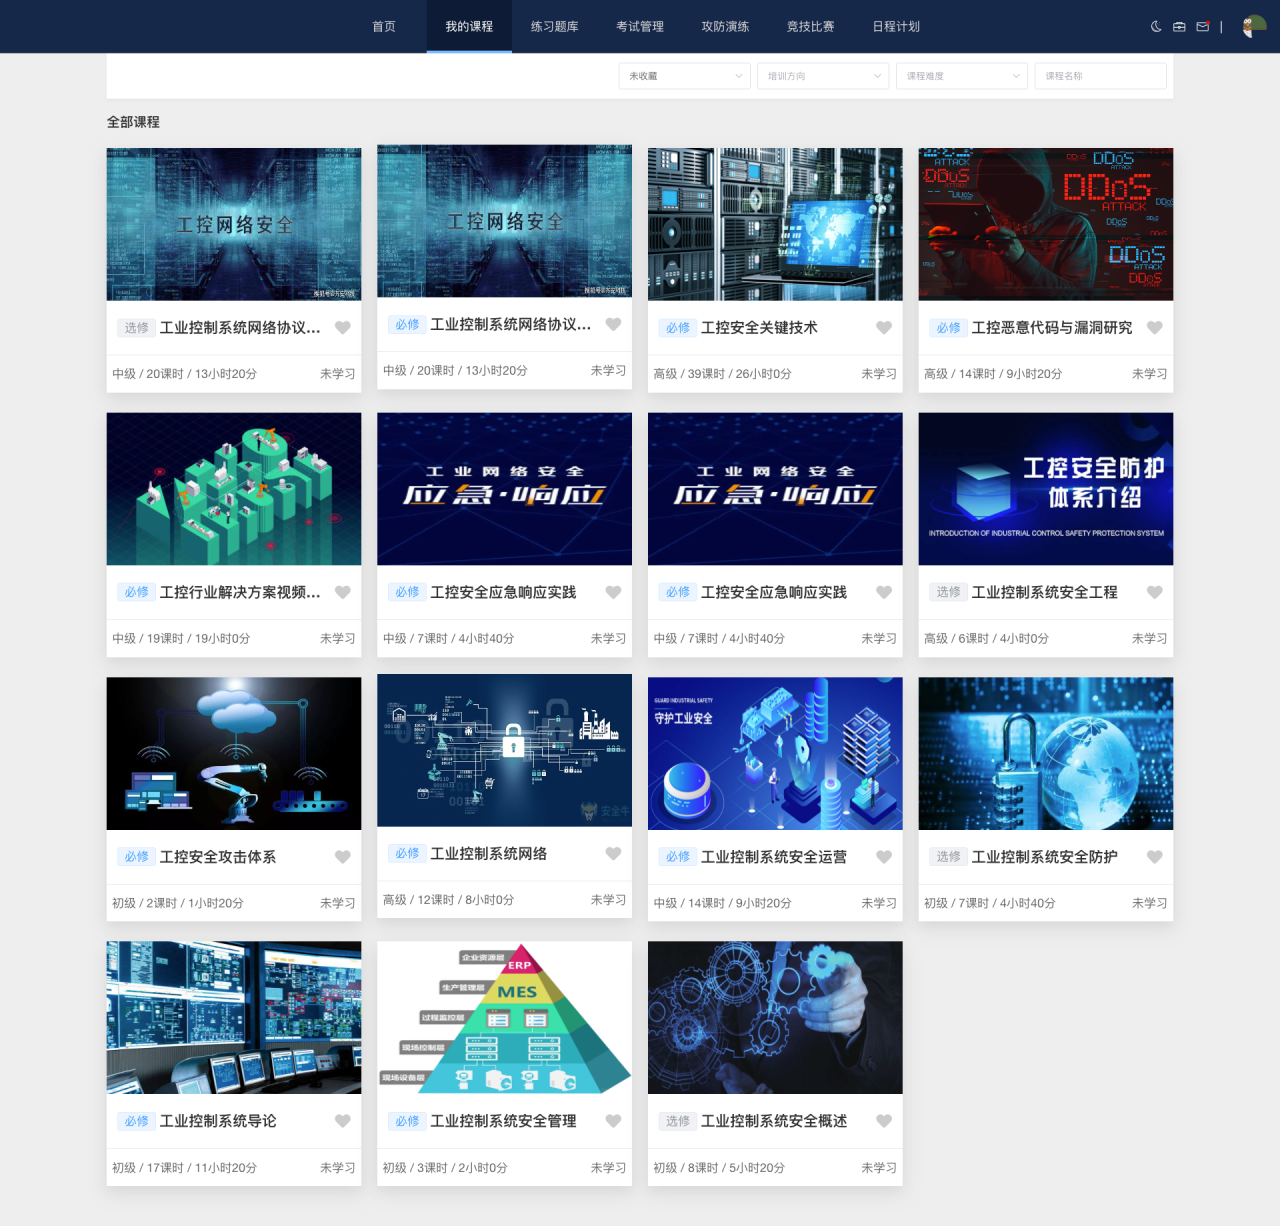Image resolution: width=1280 pixels, height=1226 pixels.
Task: Favorite 工控安全关键技术 with heart icon
Action: (884, 328)
